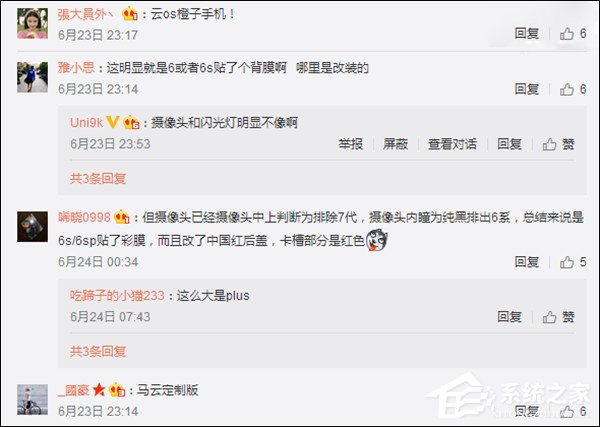The image size is (600, 427).
Task: Click 回复 on Uni9k's reply
Action: 509,144
